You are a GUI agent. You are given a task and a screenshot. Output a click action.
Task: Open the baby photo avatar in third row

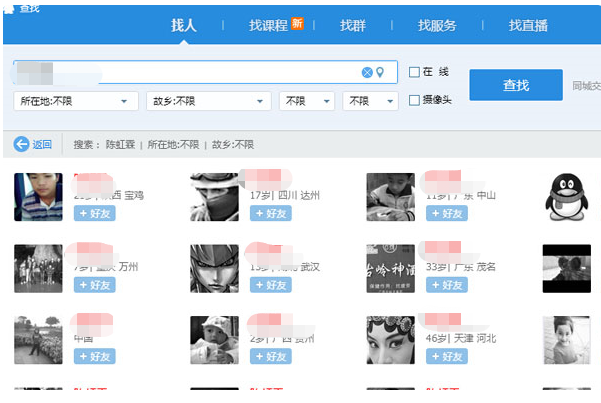214,340
